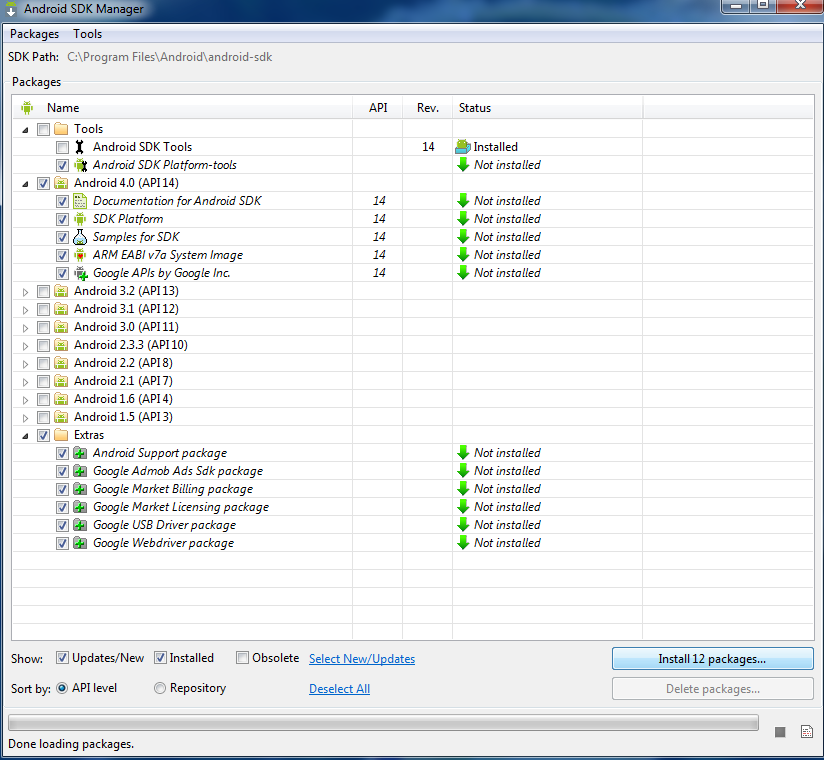The width and height of the screenshot is (824, 760).
Task: Click the Deselect All link
Action: pos(339,688)
